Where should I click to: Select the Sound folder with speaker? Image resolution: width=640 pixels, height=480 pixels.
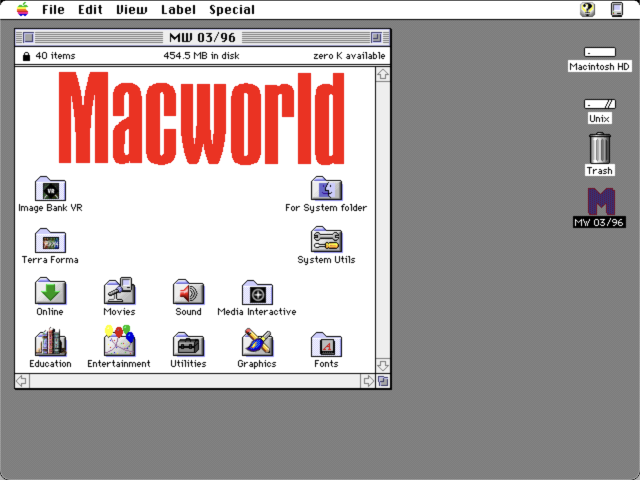(x=188, y=292)
